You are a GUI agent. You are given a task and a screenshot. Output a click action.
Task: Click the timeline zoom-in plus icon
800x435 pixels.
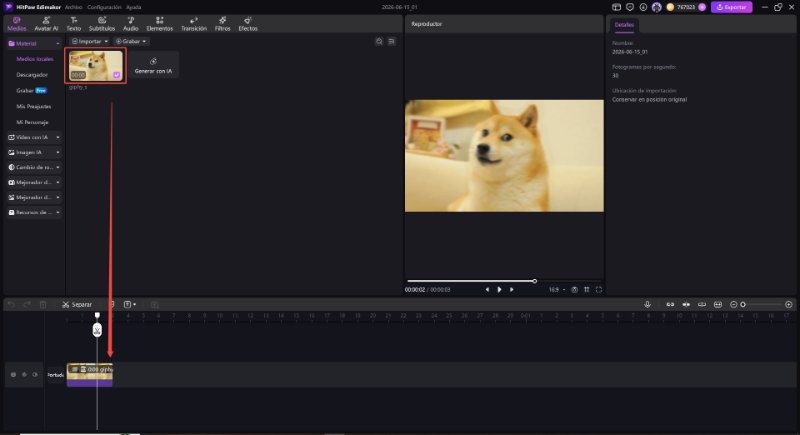[x=789, y=304]
